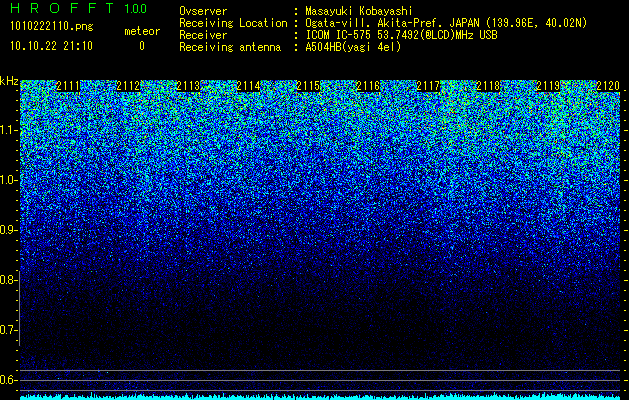The width and height of the screenshot is (629, 400).
Task: Click the 0.8 frequency axis label
Action: (7, 280)
